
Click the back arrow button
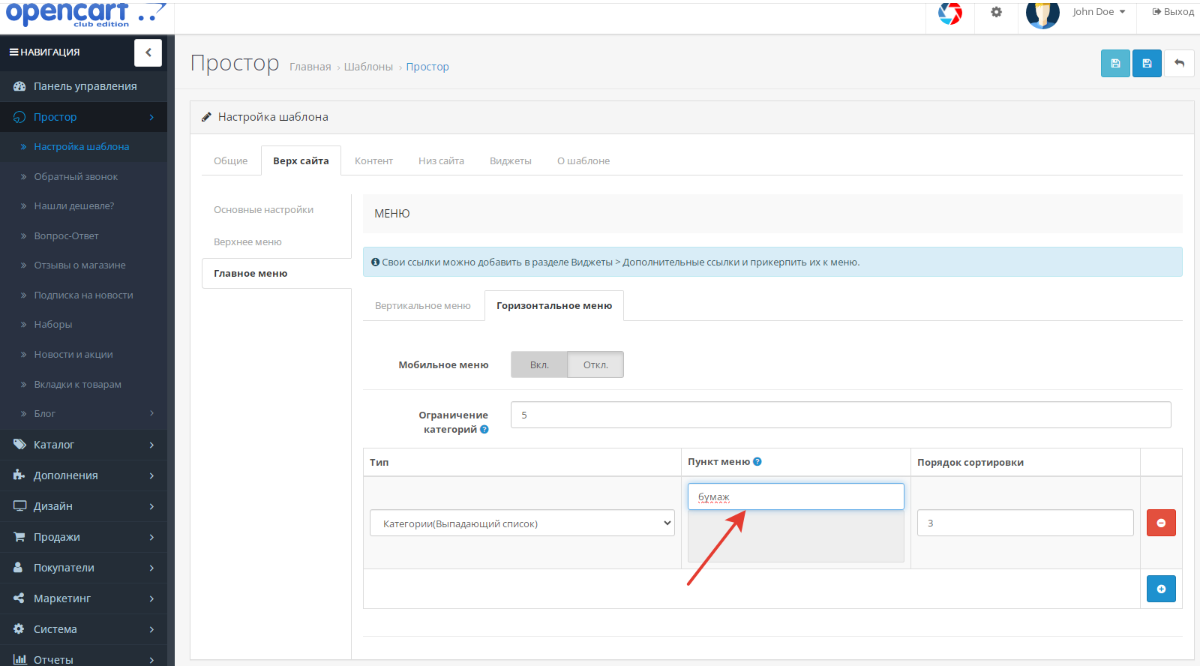coord(1179,63)
